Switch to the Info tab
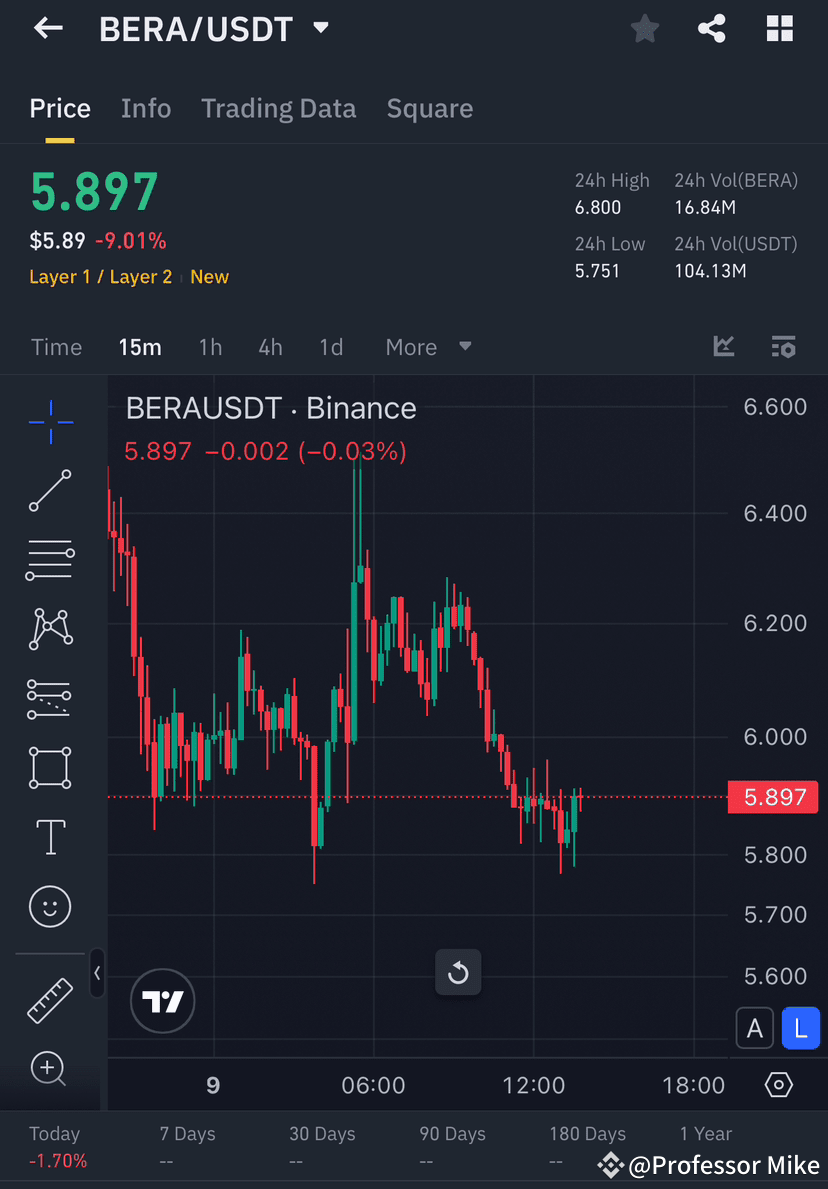This screenshot has width=828, height=1189. click(146, 108)
